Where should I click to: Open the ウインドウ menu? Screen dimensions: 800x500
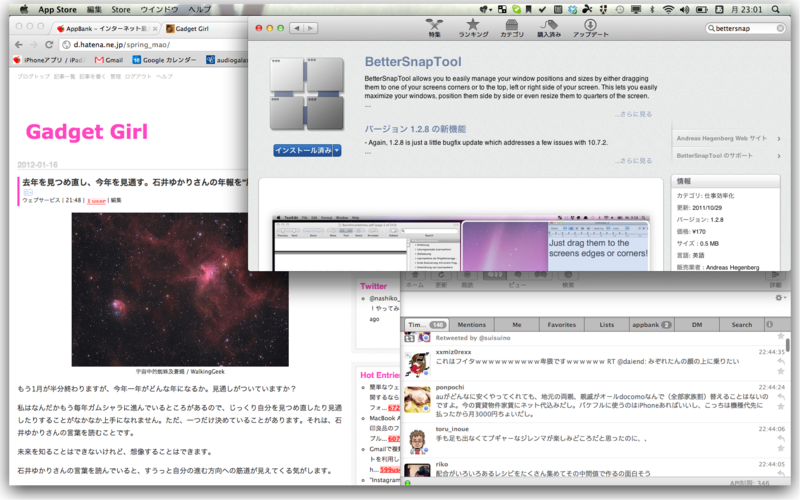tap(159, 9)
